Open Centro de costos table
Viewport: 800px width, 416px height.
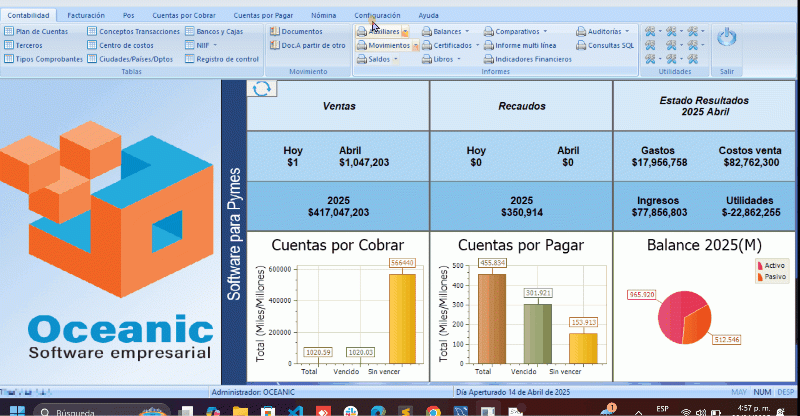coord(125,46)
